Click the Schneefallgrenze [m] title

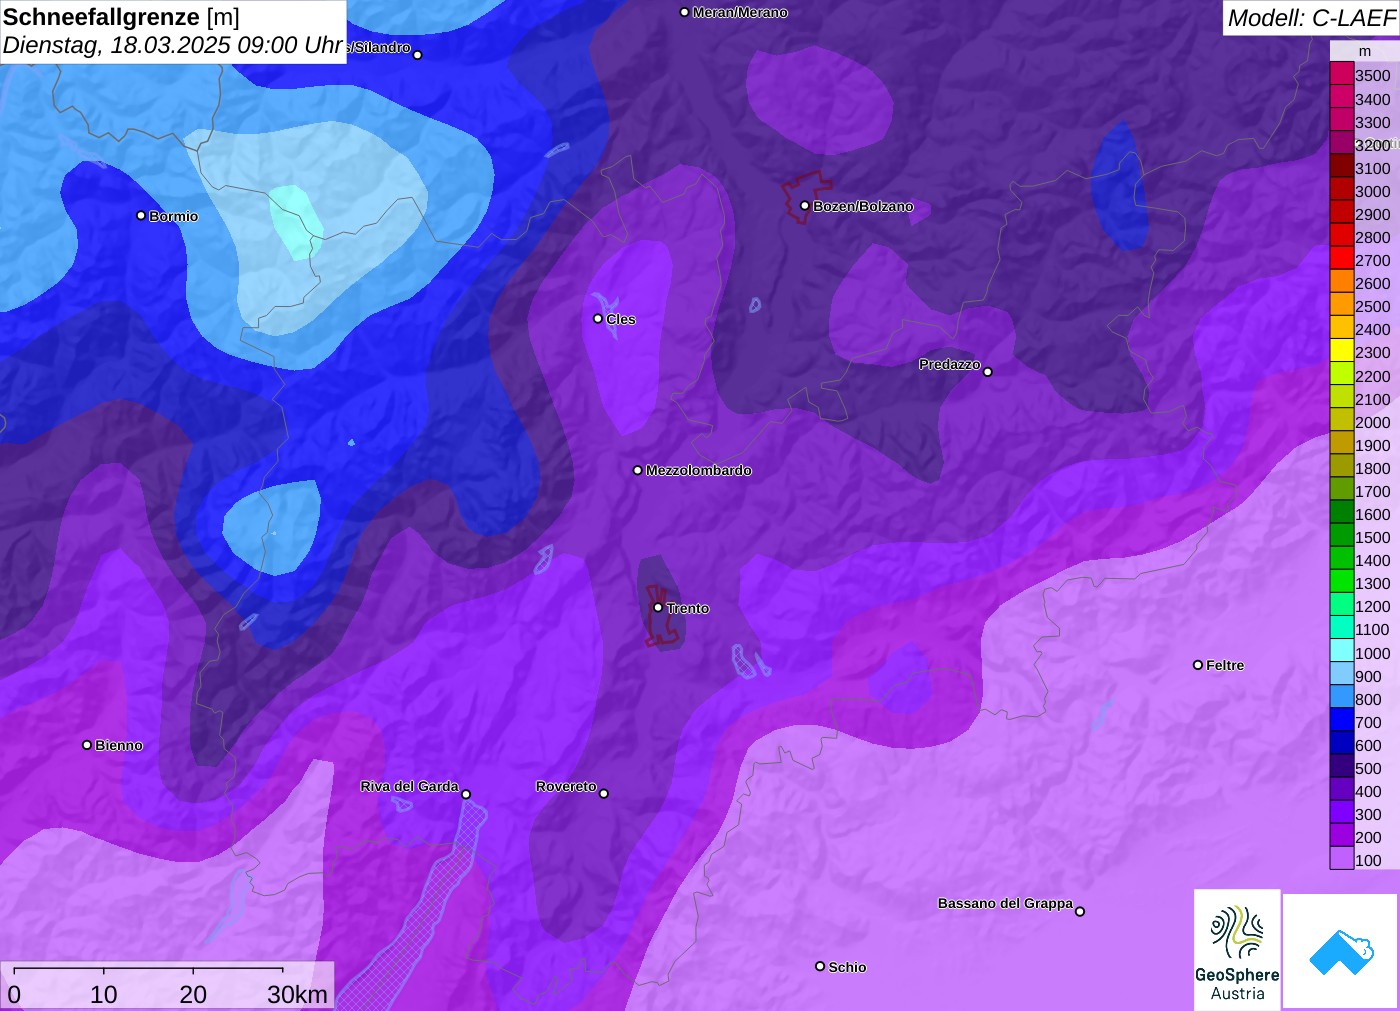[121, 17]
